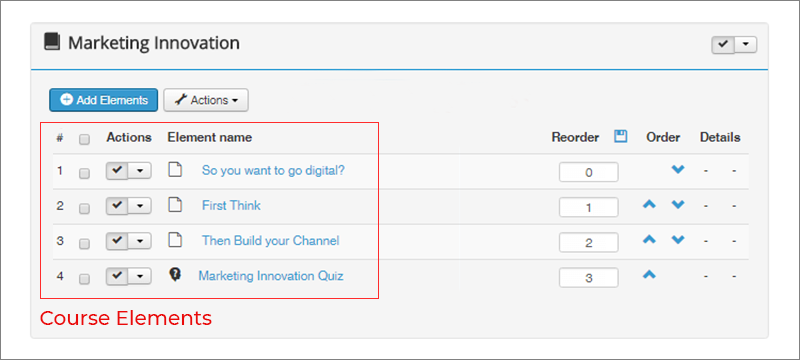Click reorder field containing 3
Viewport: 800px width, 360px height.
pos(588,278)
